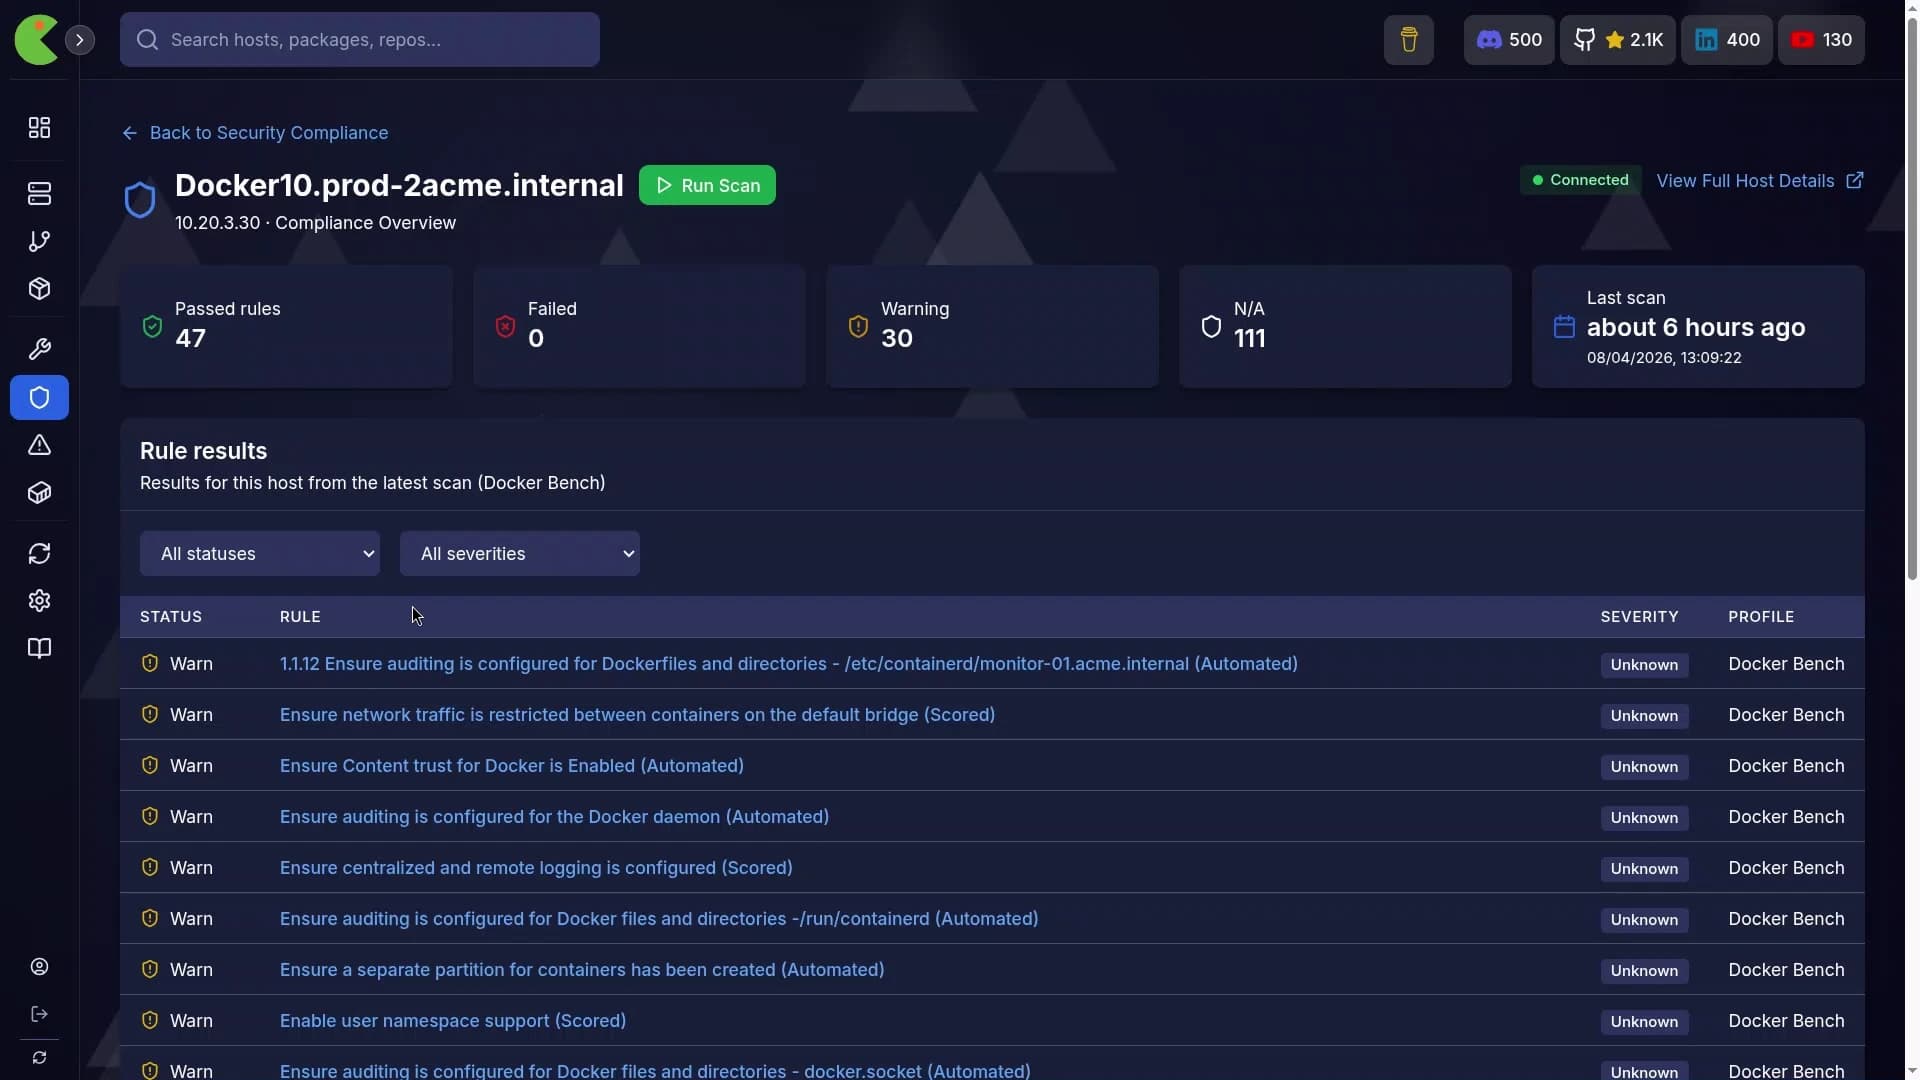Click the PROFILE column header
This screenshot has width=1920, height=1080.
point(1761,617)
